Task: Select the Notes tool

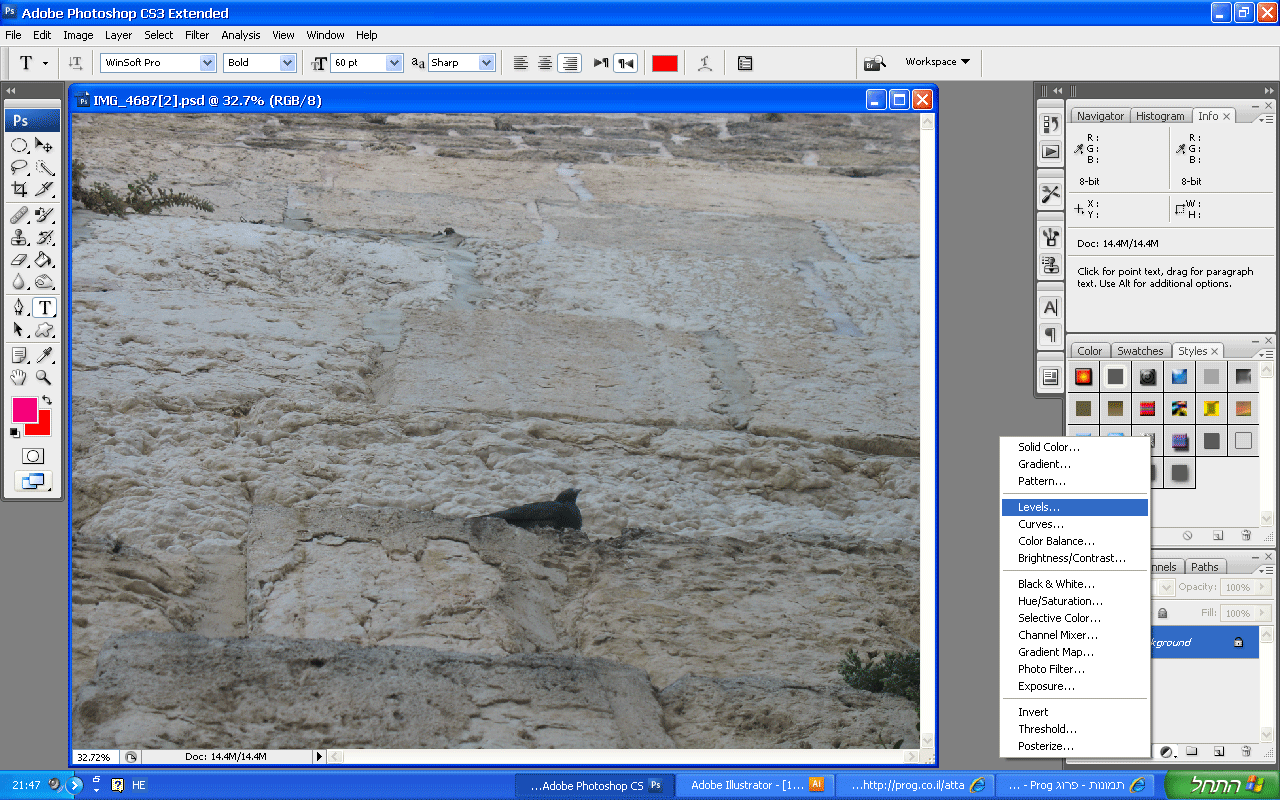Action: (19, 355)
